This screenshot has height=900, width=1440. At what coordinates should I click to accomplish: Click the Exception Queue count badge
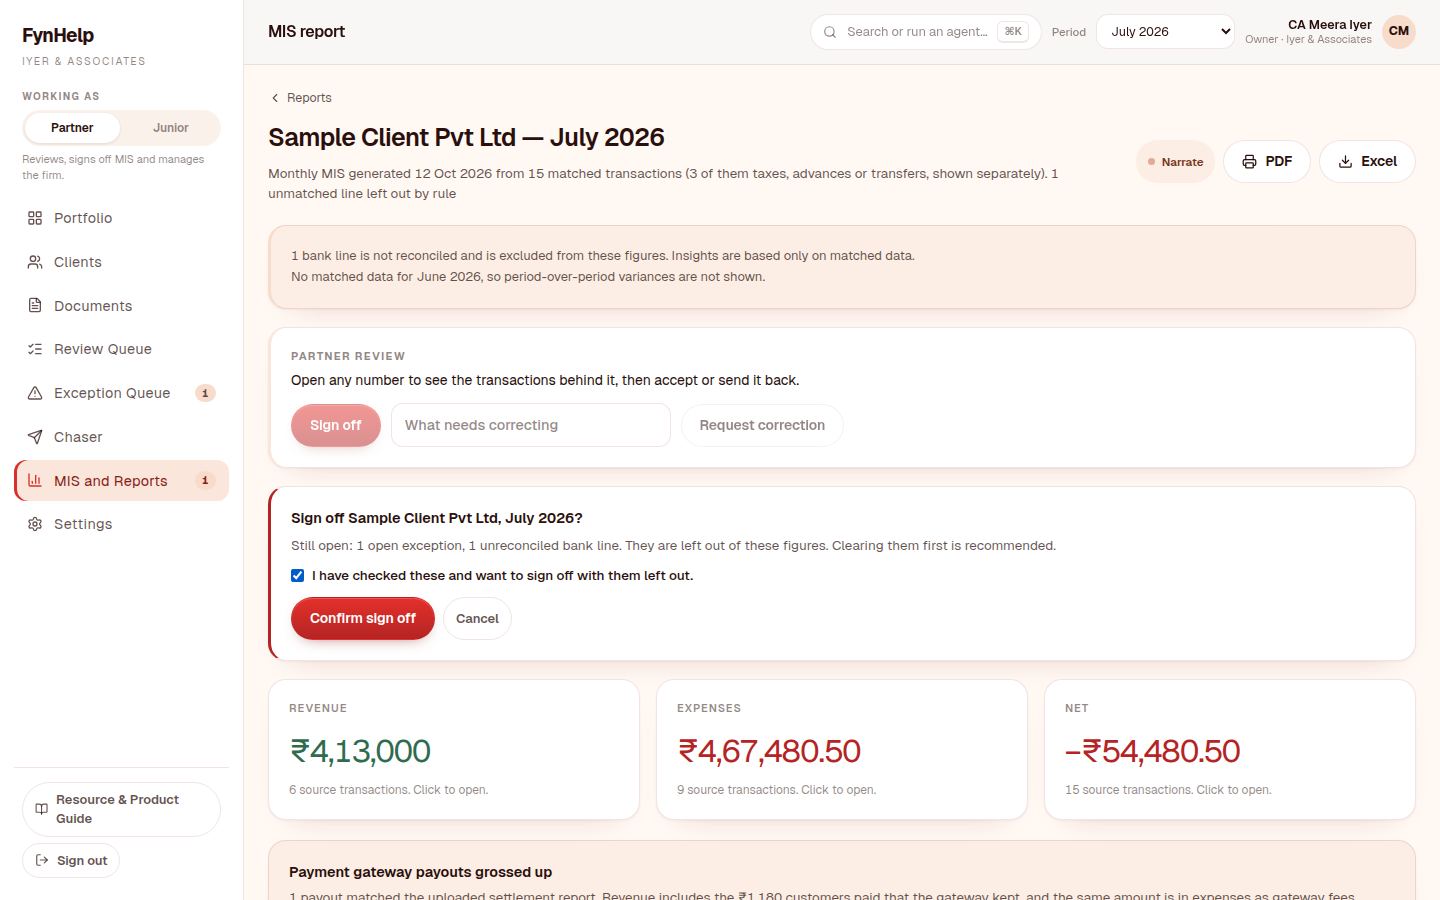pos(205,393)
